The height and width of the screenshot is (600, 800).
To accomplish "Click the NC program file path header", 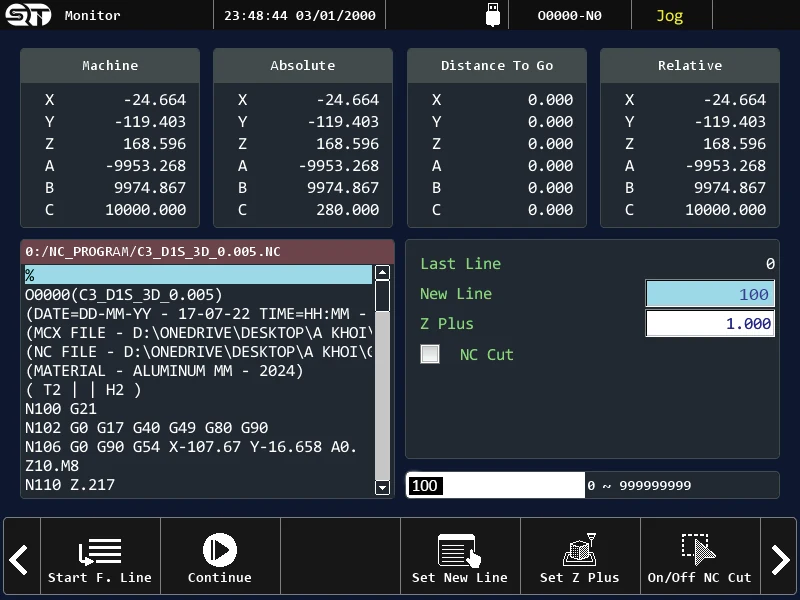I will coord(207,252).
